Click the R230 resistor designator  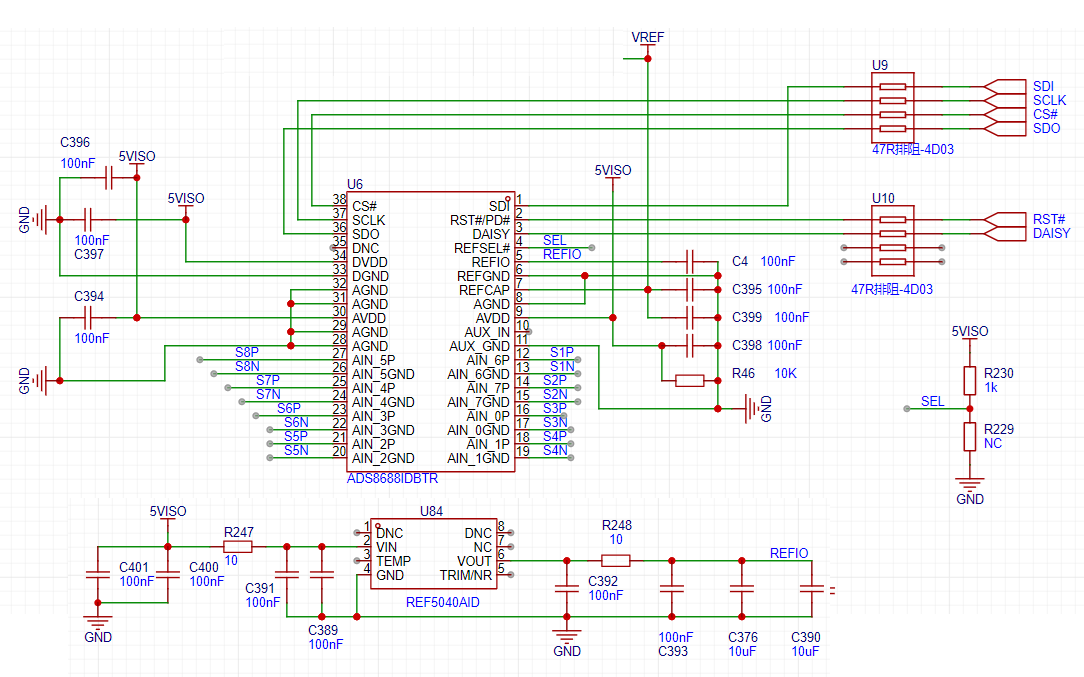coord(998,373)
